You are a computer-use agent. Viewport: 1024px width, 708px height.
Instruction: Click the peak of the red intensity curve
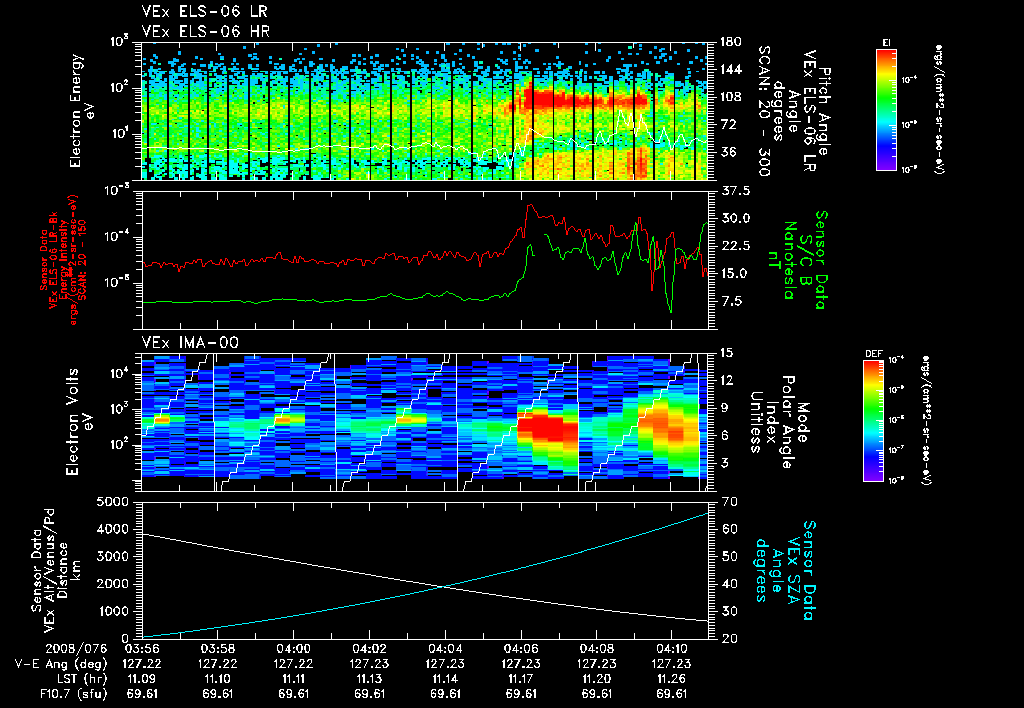point(530,206)
